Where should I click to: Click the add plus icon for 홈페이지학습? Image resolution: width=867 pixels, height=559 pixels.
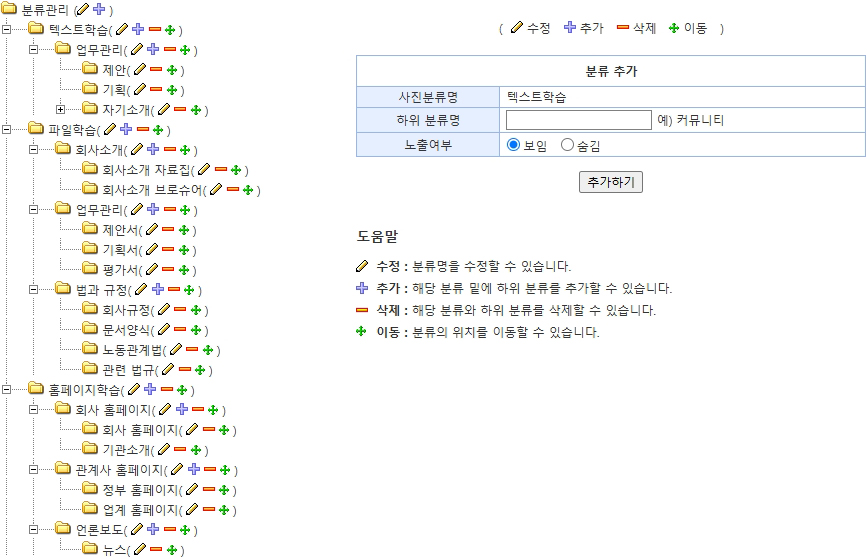pos(150,389)
